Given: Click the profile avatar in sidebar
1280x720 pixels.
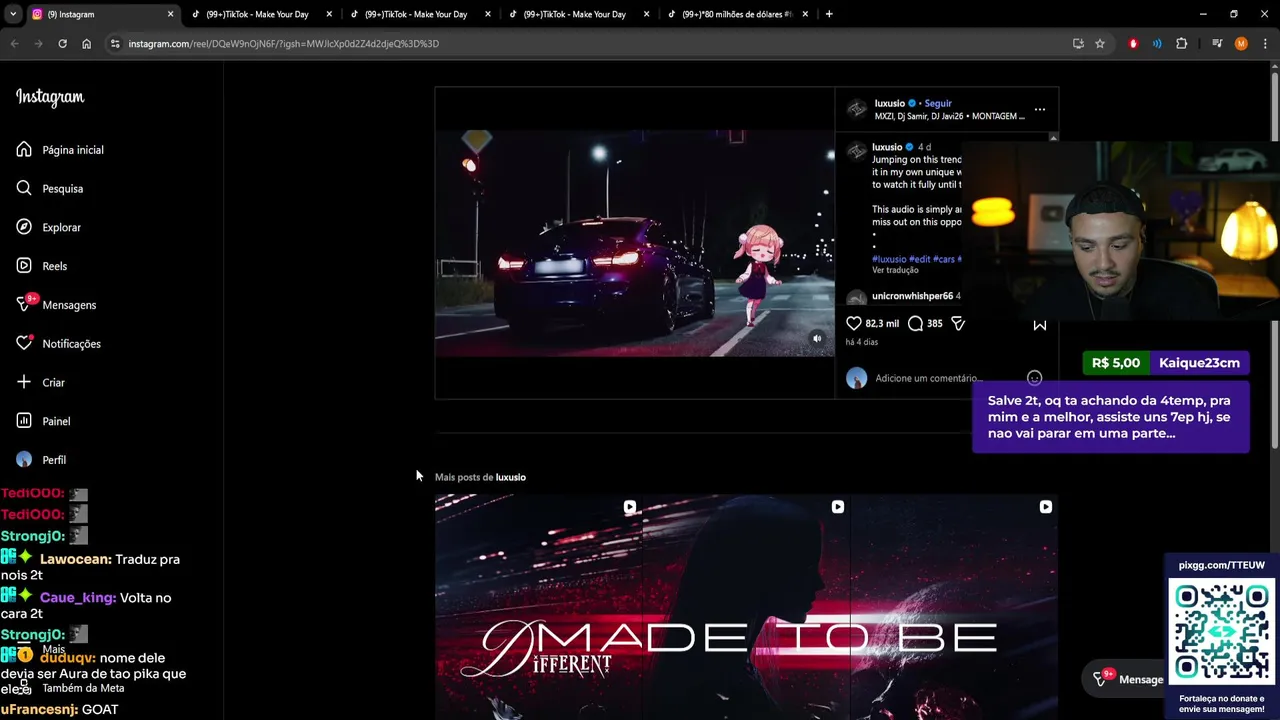Looking at the screenshot, I should click(x=24, y=460).
